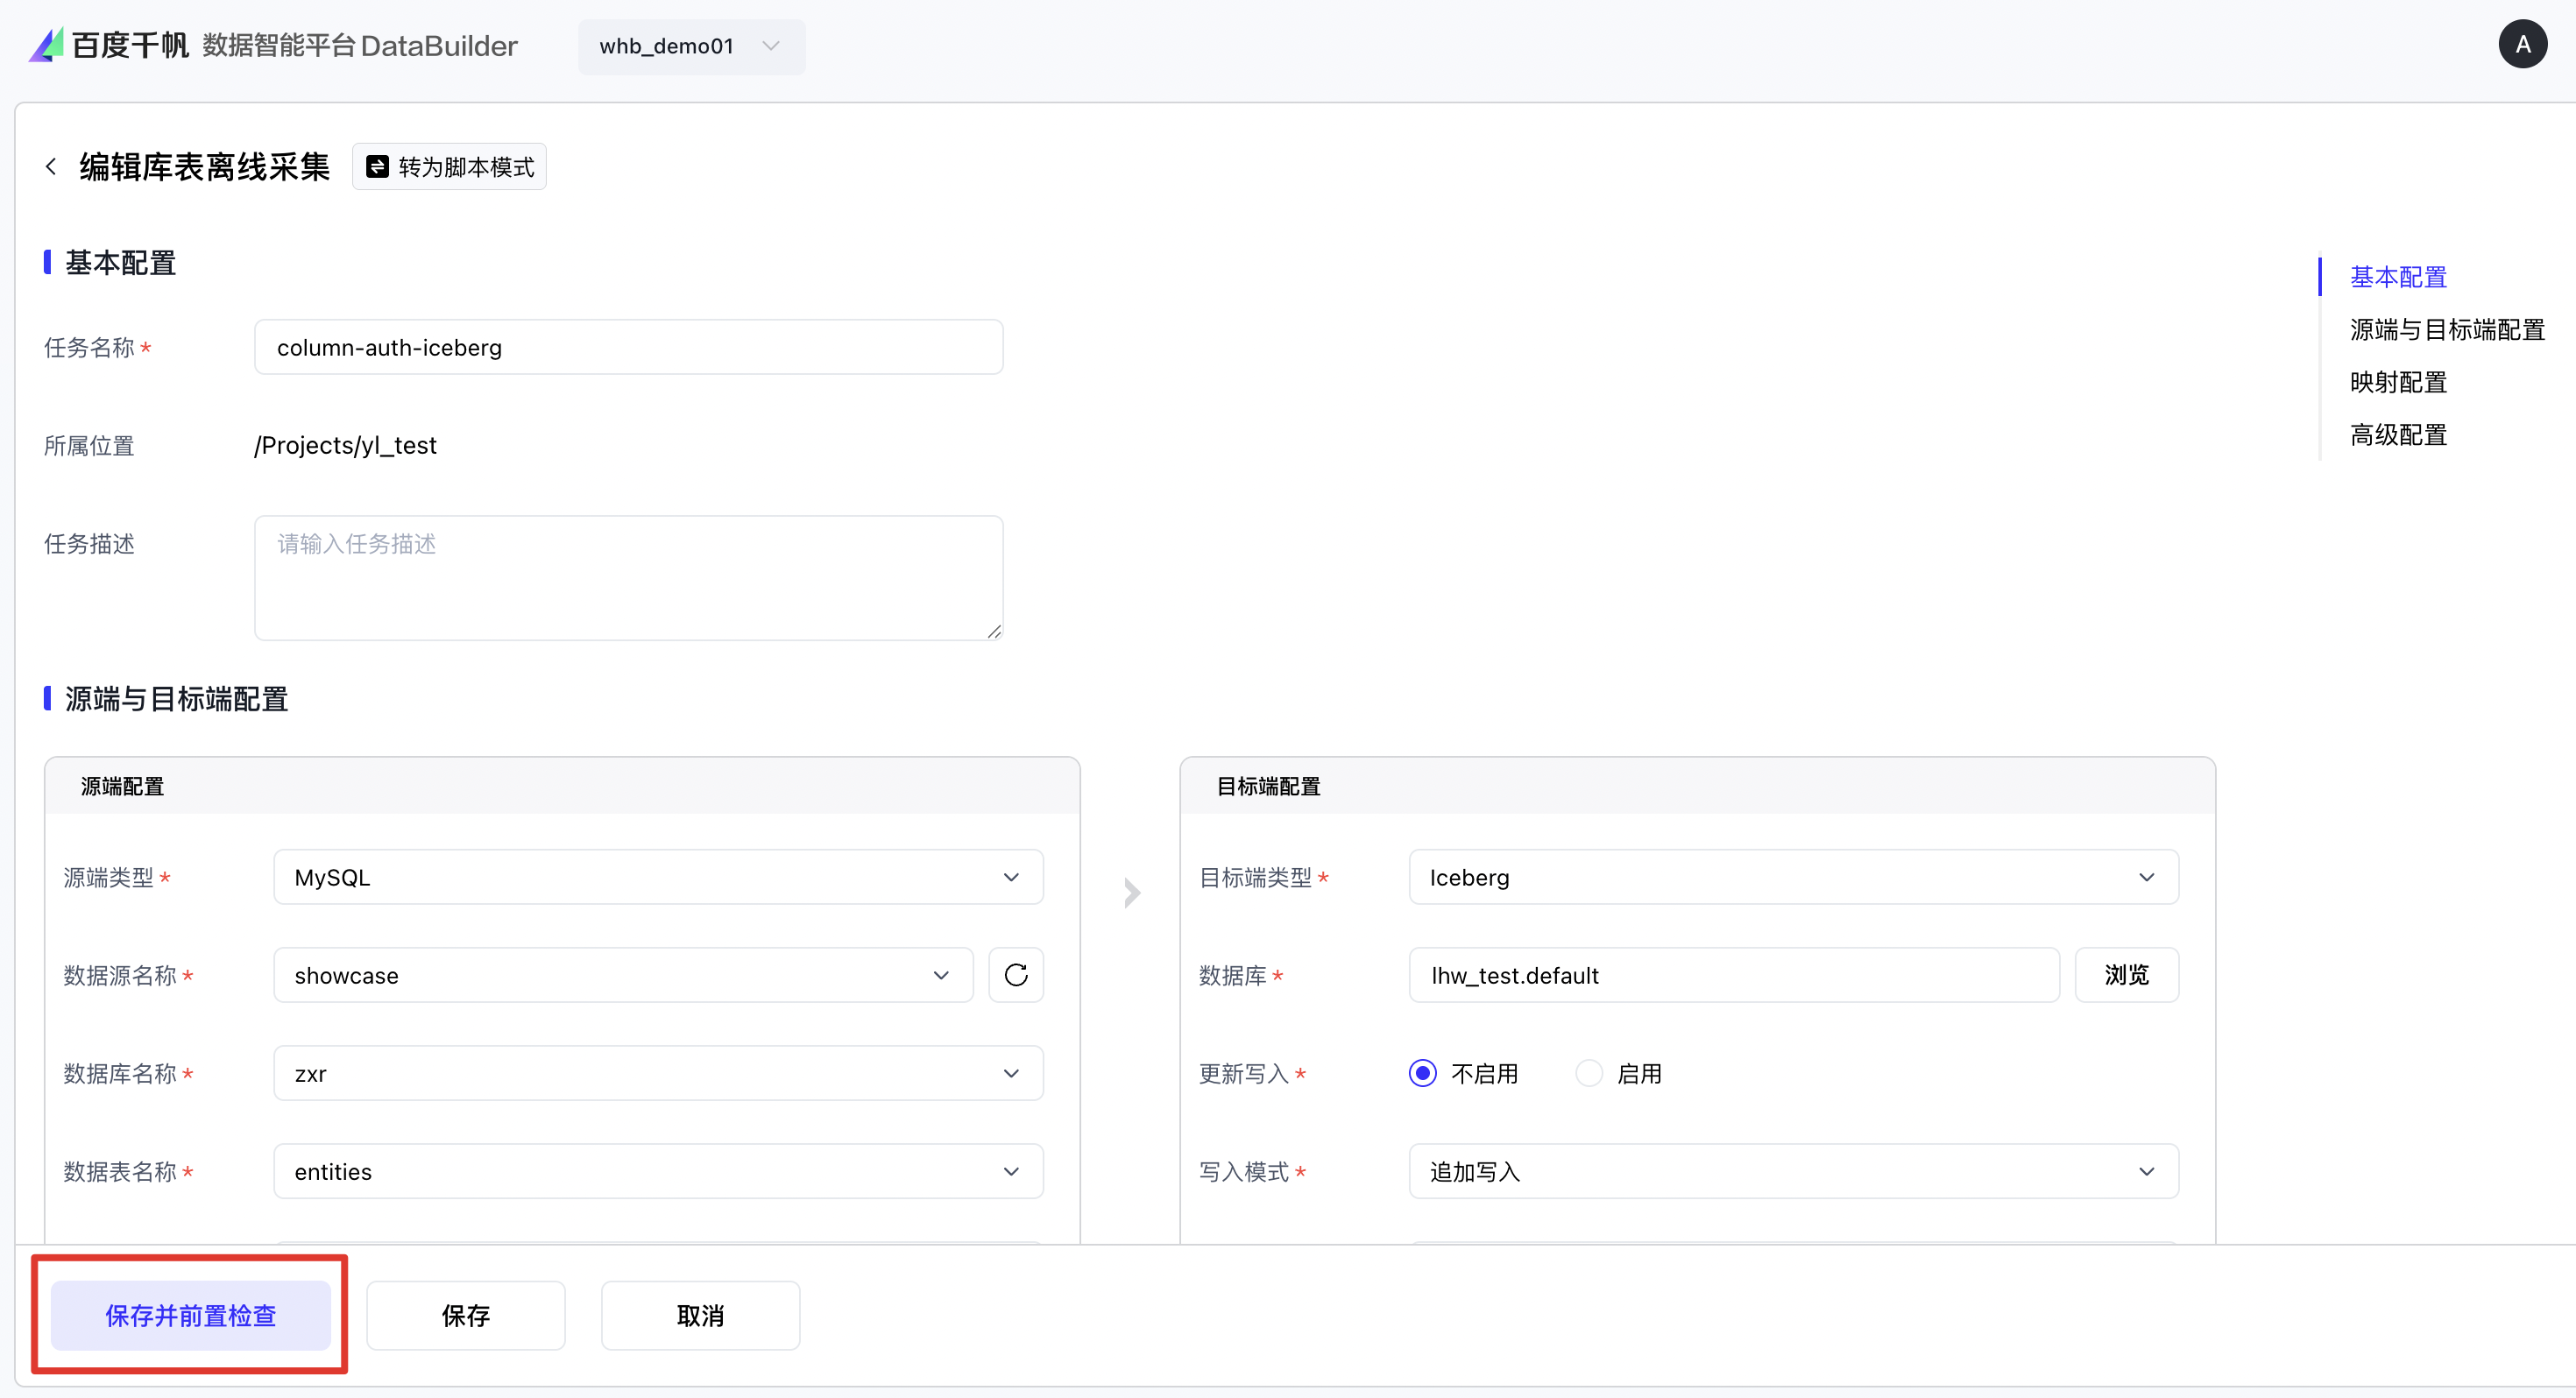The width and height of the screenshot is (2576, 1398).
Task: Click the 源端配置 panel header
Action: (562, 786)
